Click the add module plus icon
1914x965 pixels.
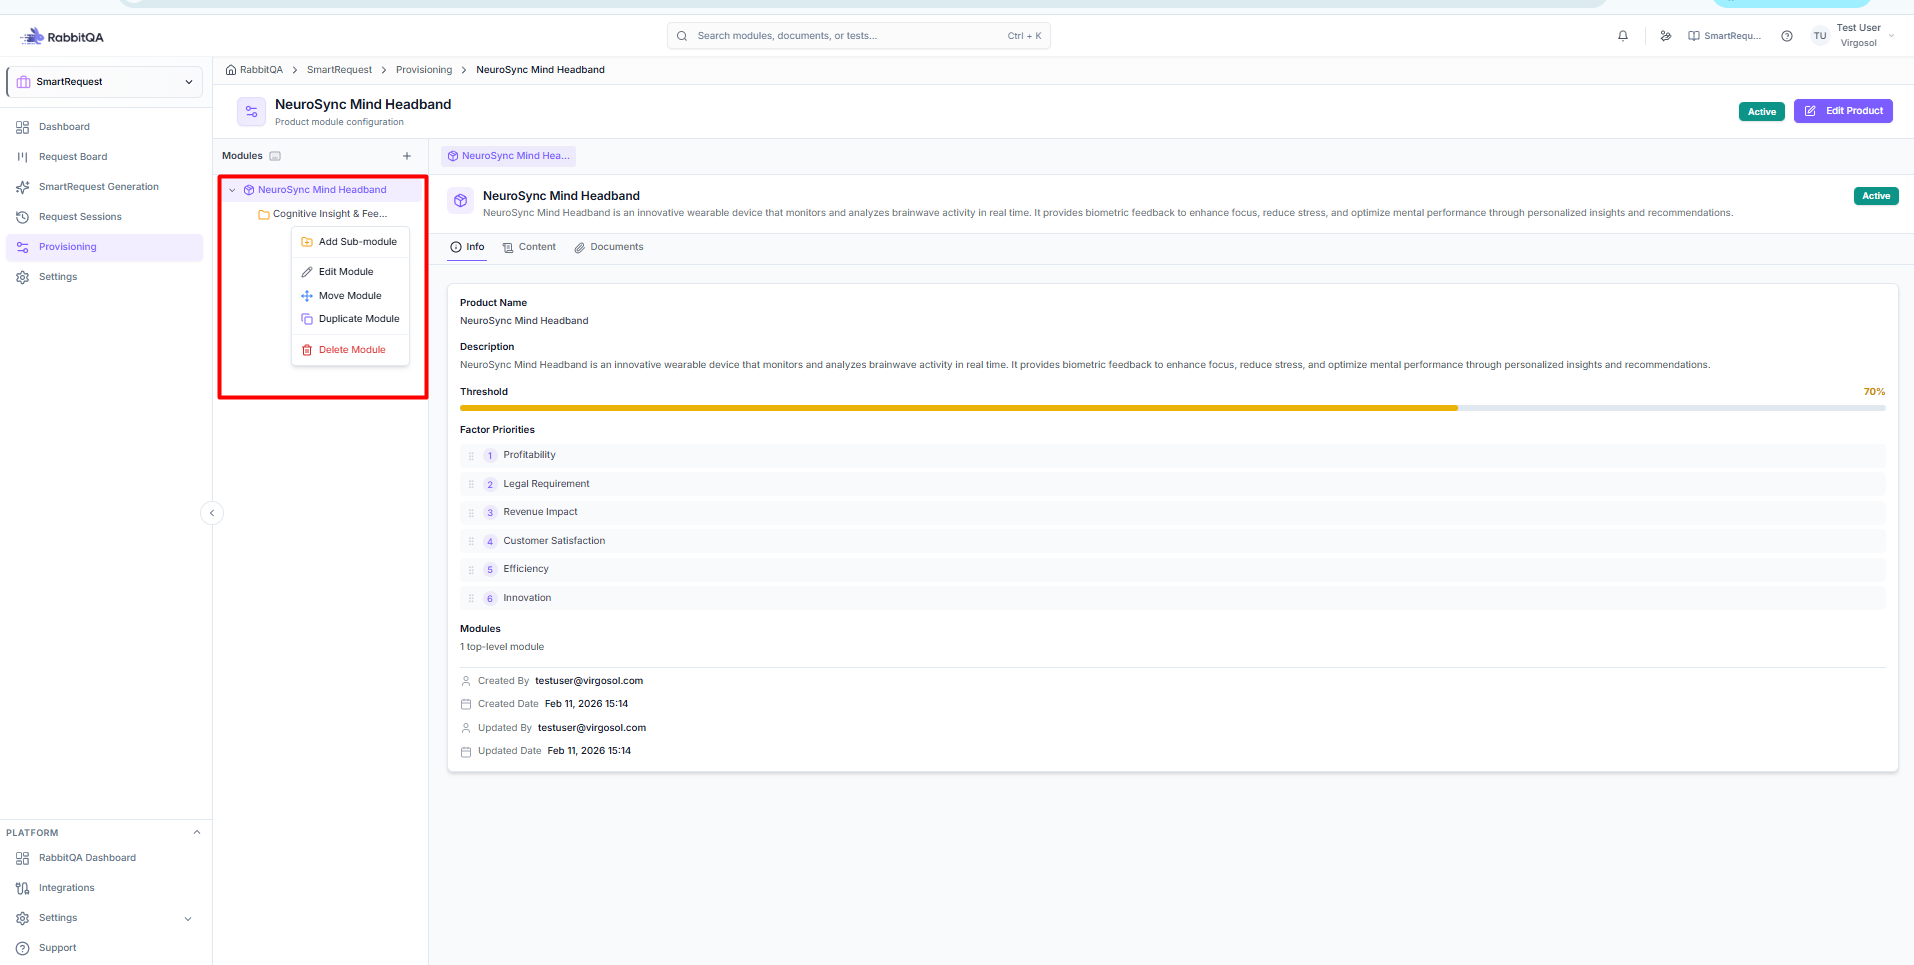click(407, 156)
